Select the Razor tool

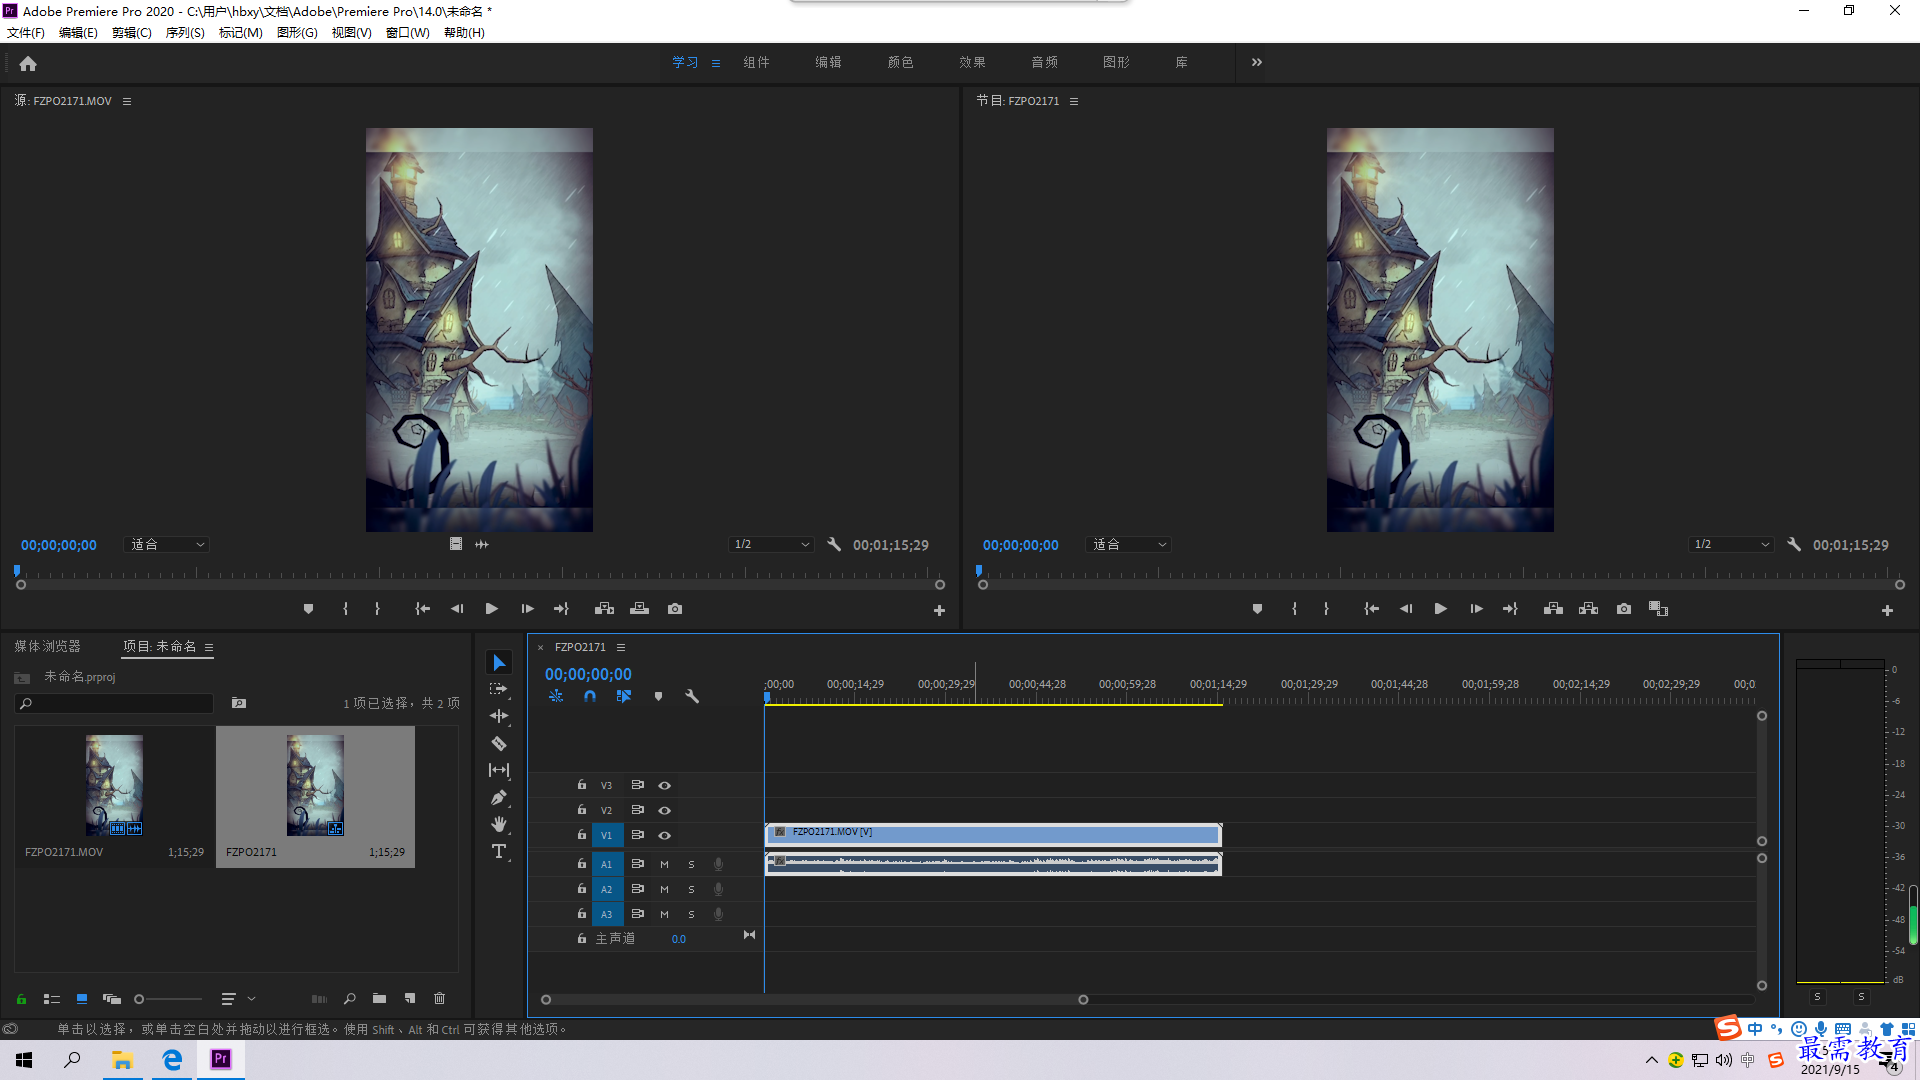click(x=499, y=743)
